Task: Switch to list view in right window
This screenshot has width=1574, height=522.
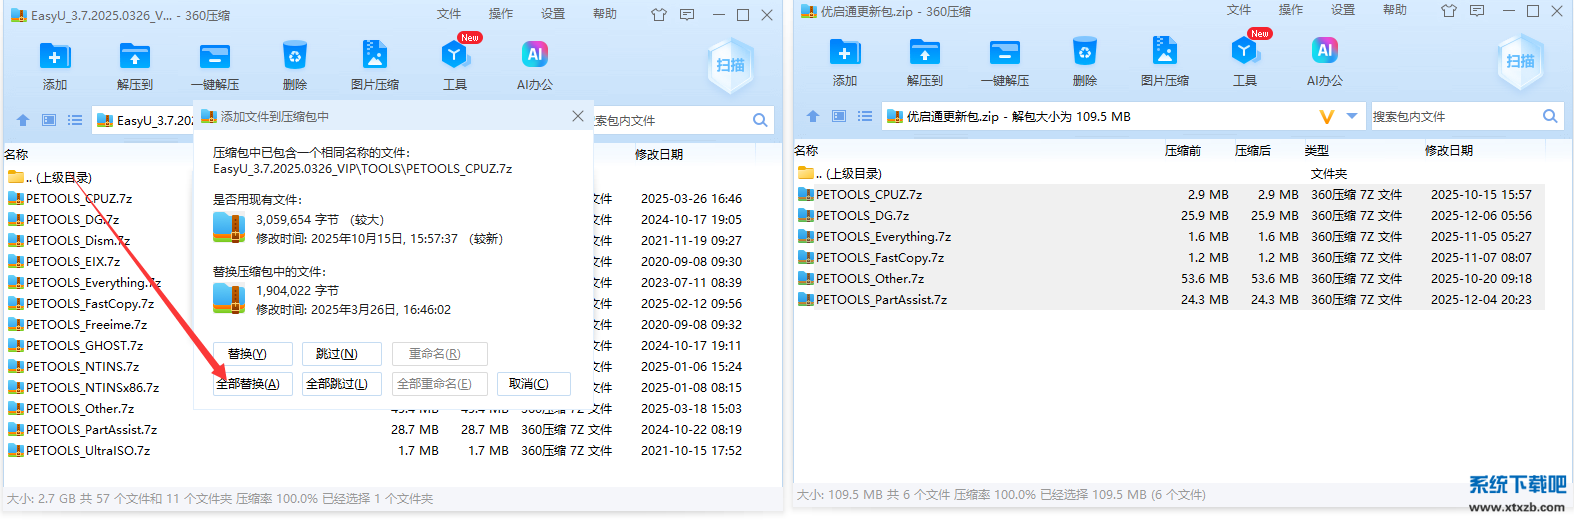Action: pos(865,116)
